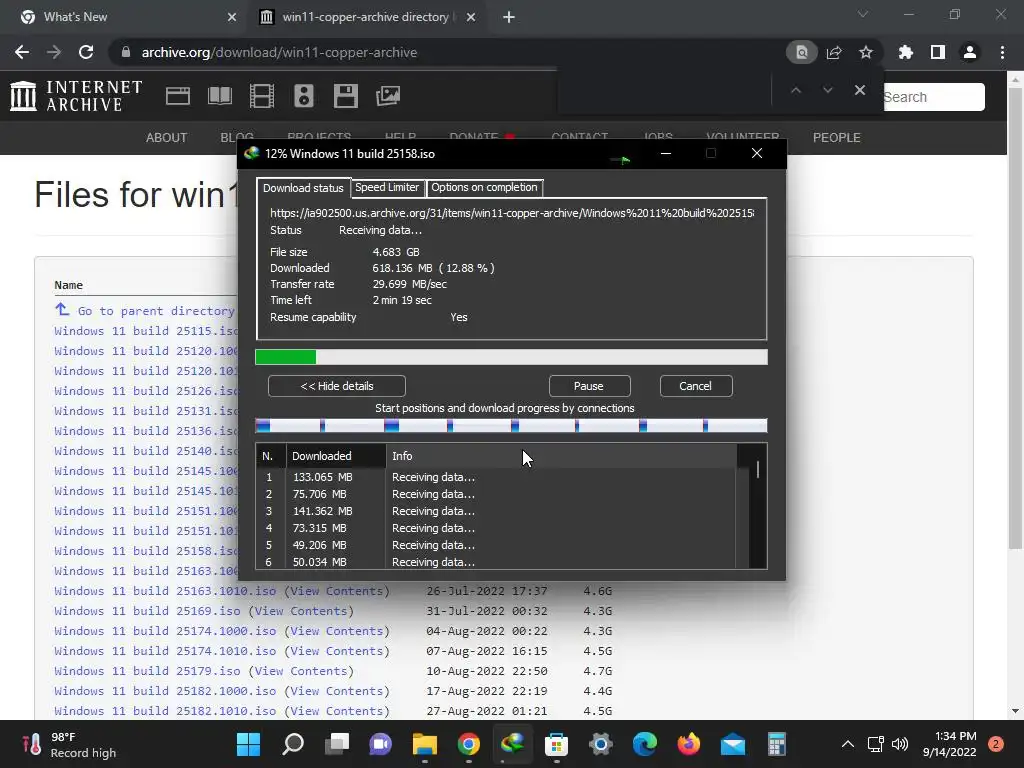Click Hide details in download dialog
Image resolution: width=1024 pixels, height=768 pixels.
click(337, 386)
